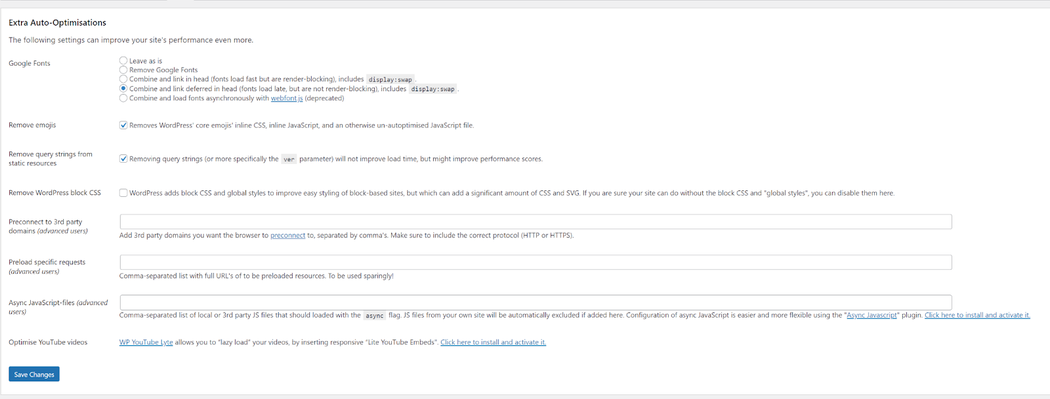Choose load fonts asynchronously with webfont.js option
This screenshot has height=399, width=1050.
click(123, 98)
